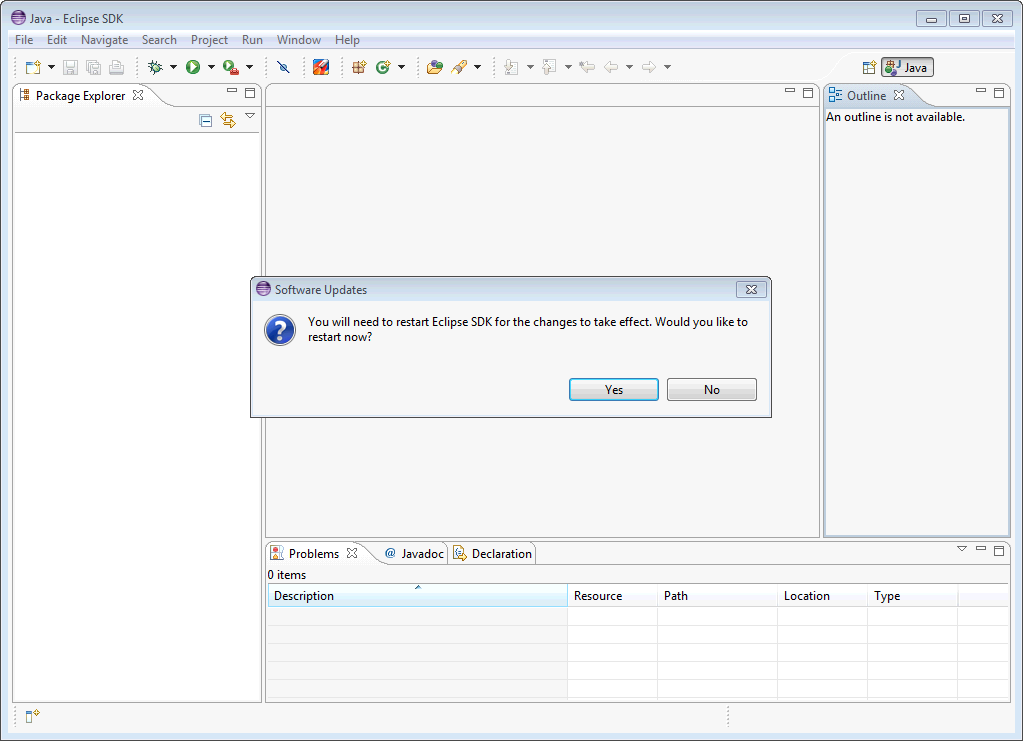This screenshot has height=741, width=1023.
Task: Click the fast view icon in status bar
Action: [32, 715]
